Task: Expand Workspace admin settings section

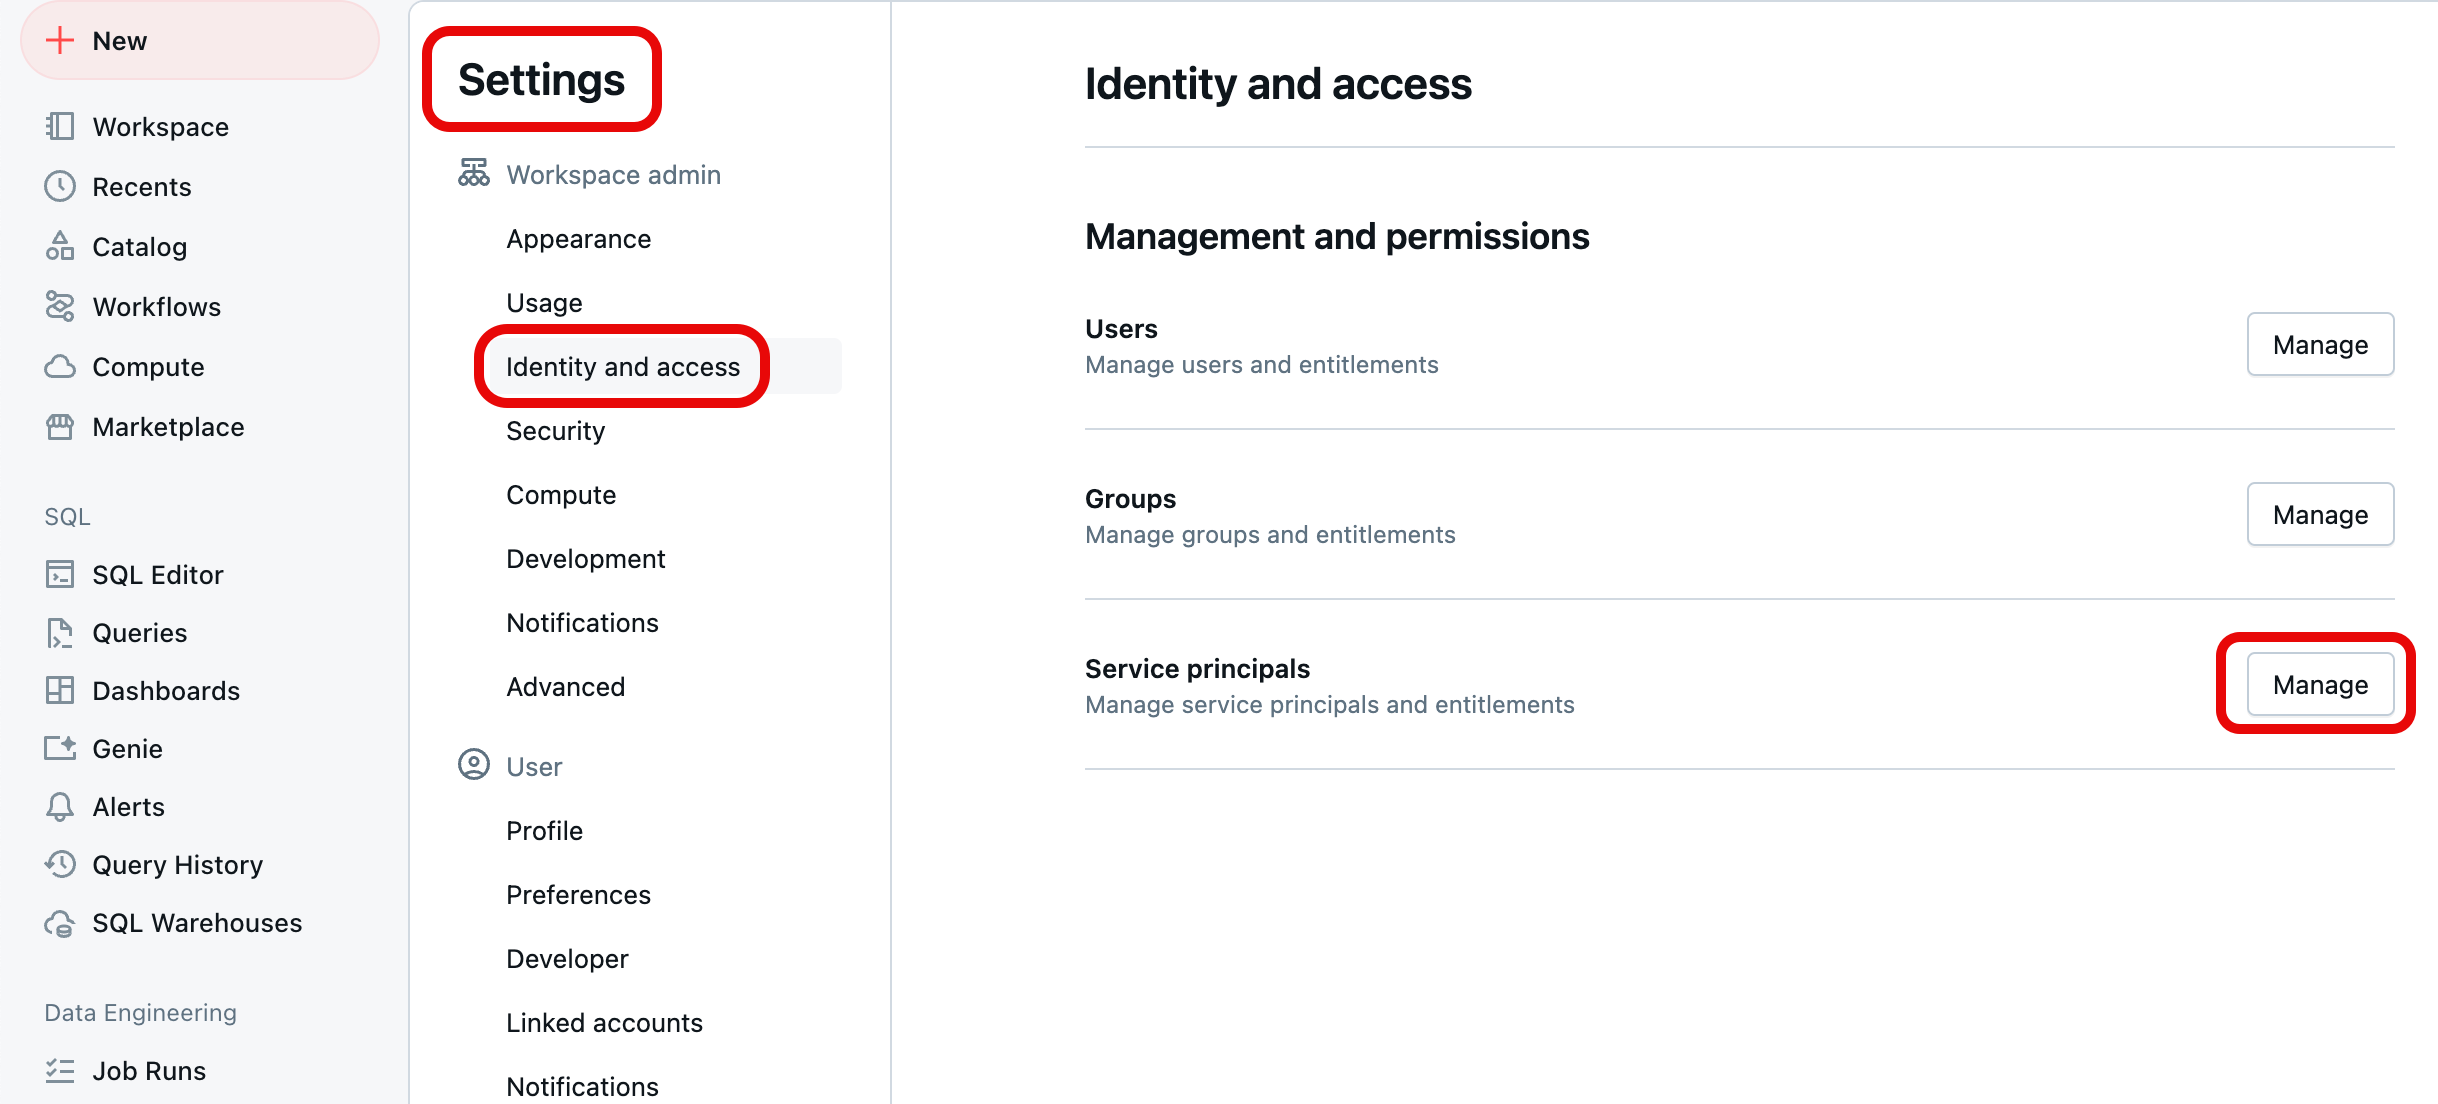Action: point(614,173)
